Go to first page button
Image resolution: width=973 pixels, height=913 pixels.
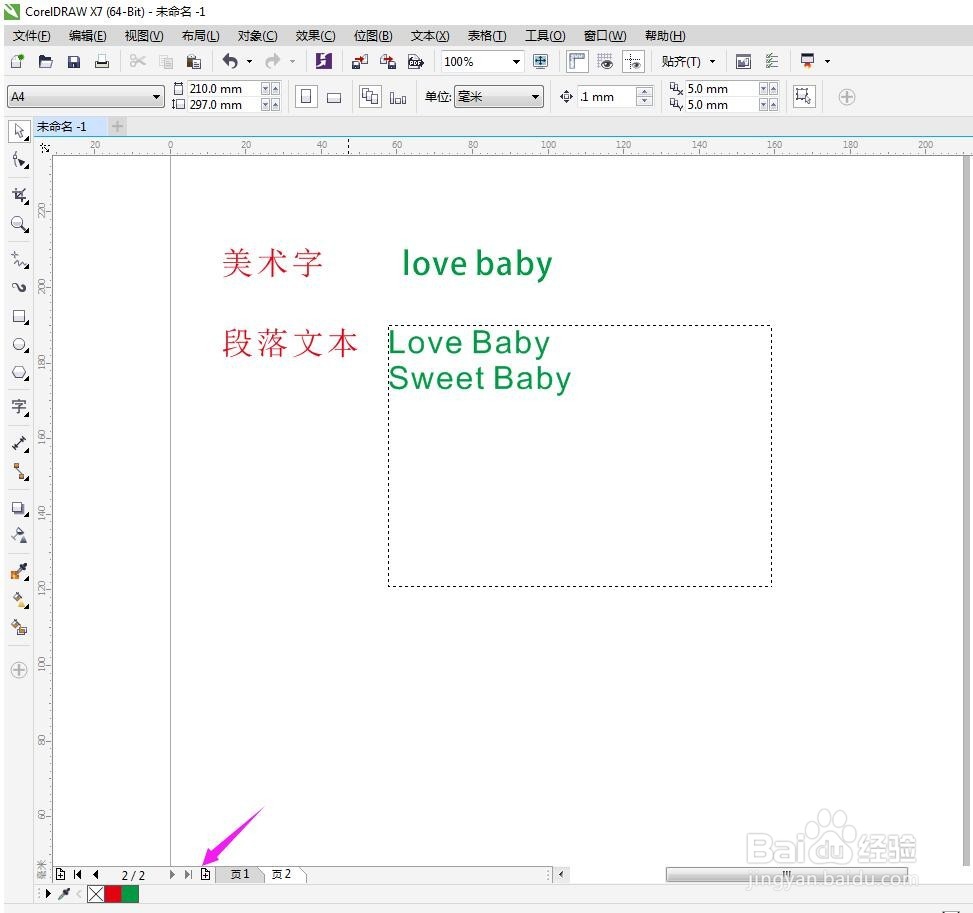tap(78, 875)
